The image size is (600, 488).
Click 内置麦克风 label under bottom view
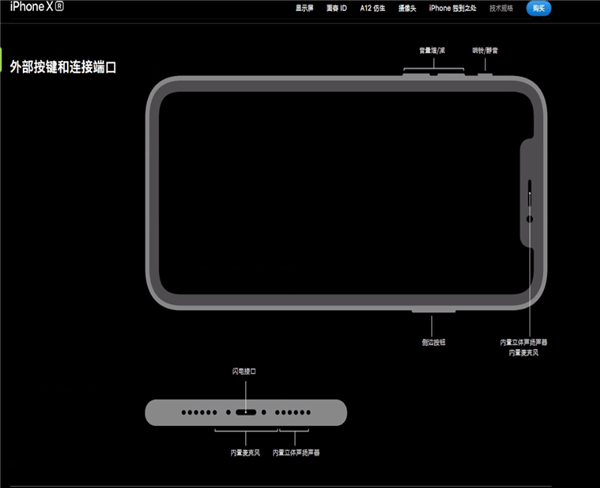[x=245, y=453]
